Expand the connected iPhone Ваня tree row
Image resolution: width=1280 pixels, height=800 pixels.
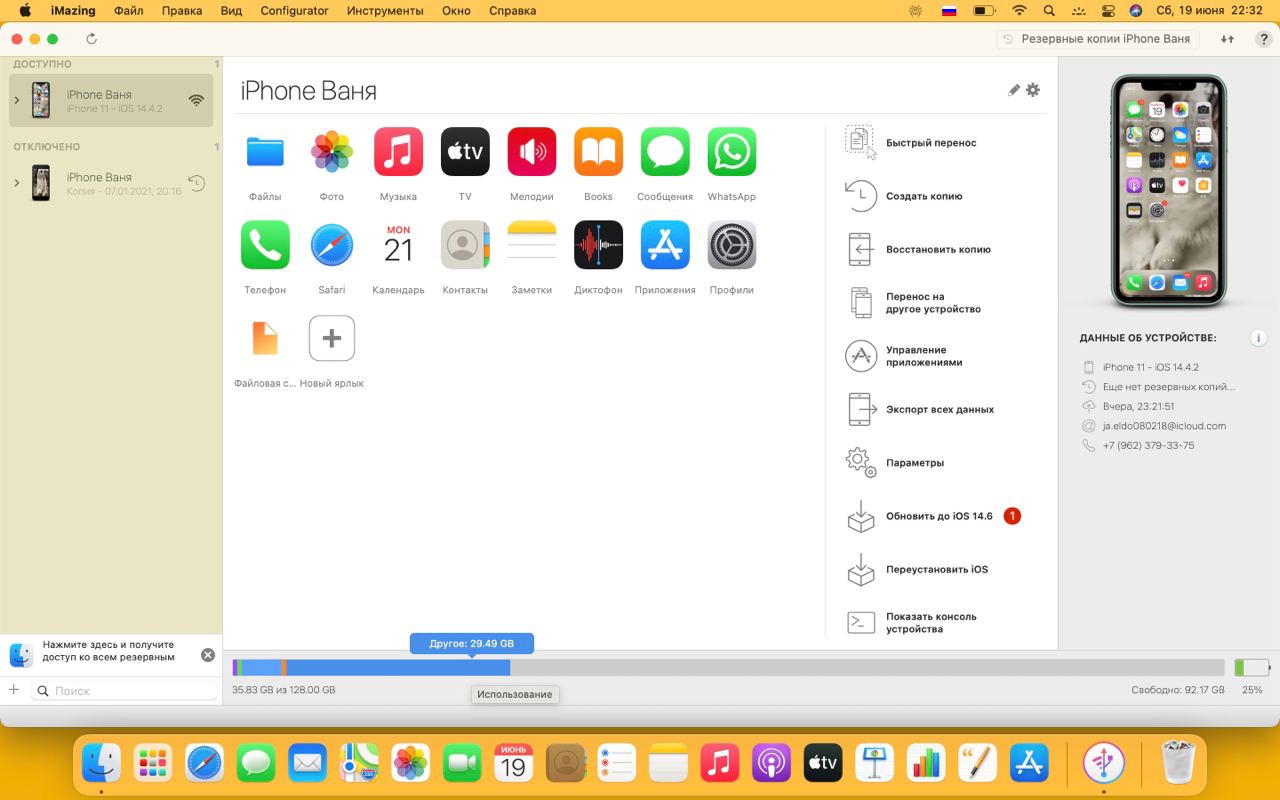point(17,100)
